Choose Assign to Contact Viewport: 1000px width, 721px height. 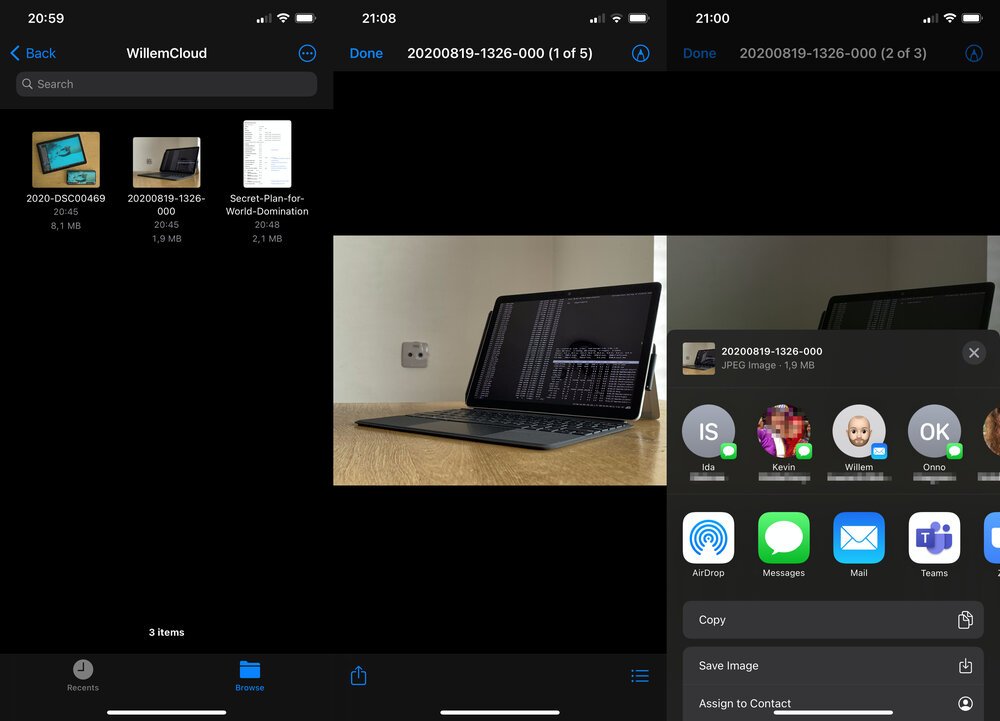(833, 703)
